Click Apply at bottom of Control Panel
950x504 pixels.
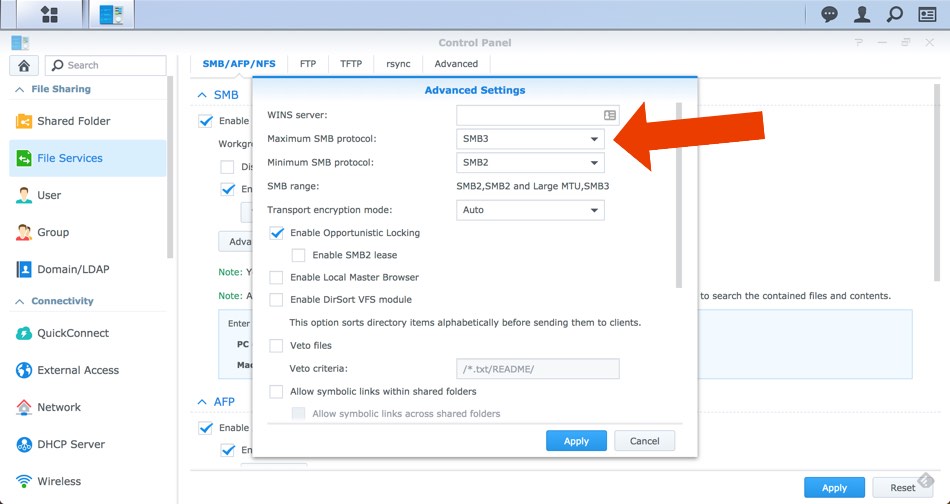[834, 488]
